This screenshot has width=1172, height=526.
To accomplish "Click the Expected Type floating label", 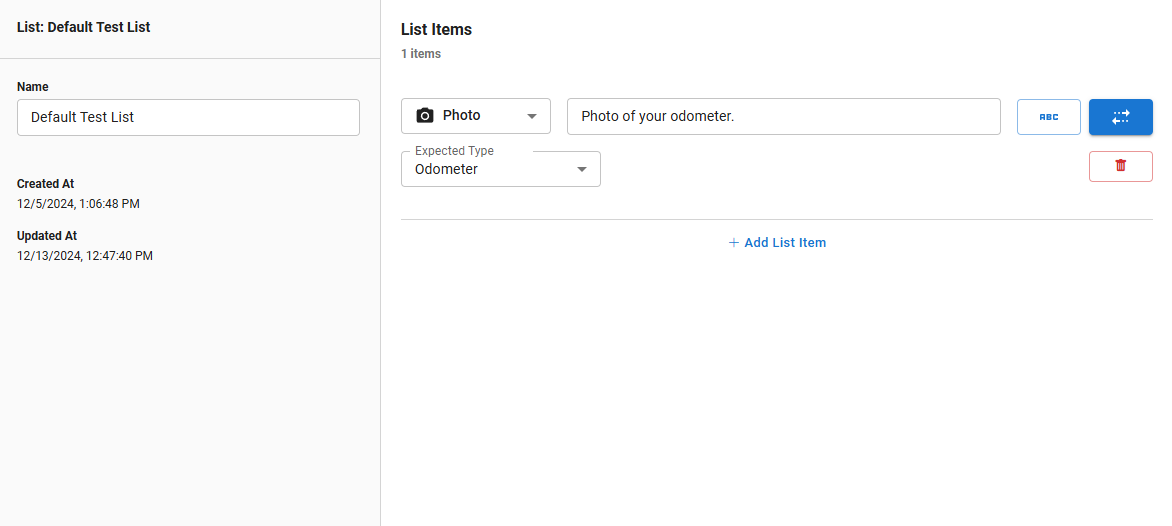I will coord(454,151).
